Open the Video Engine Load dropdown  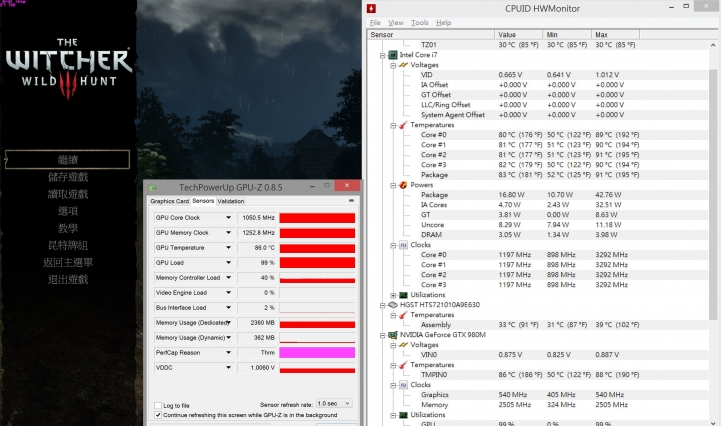[228, 293]
